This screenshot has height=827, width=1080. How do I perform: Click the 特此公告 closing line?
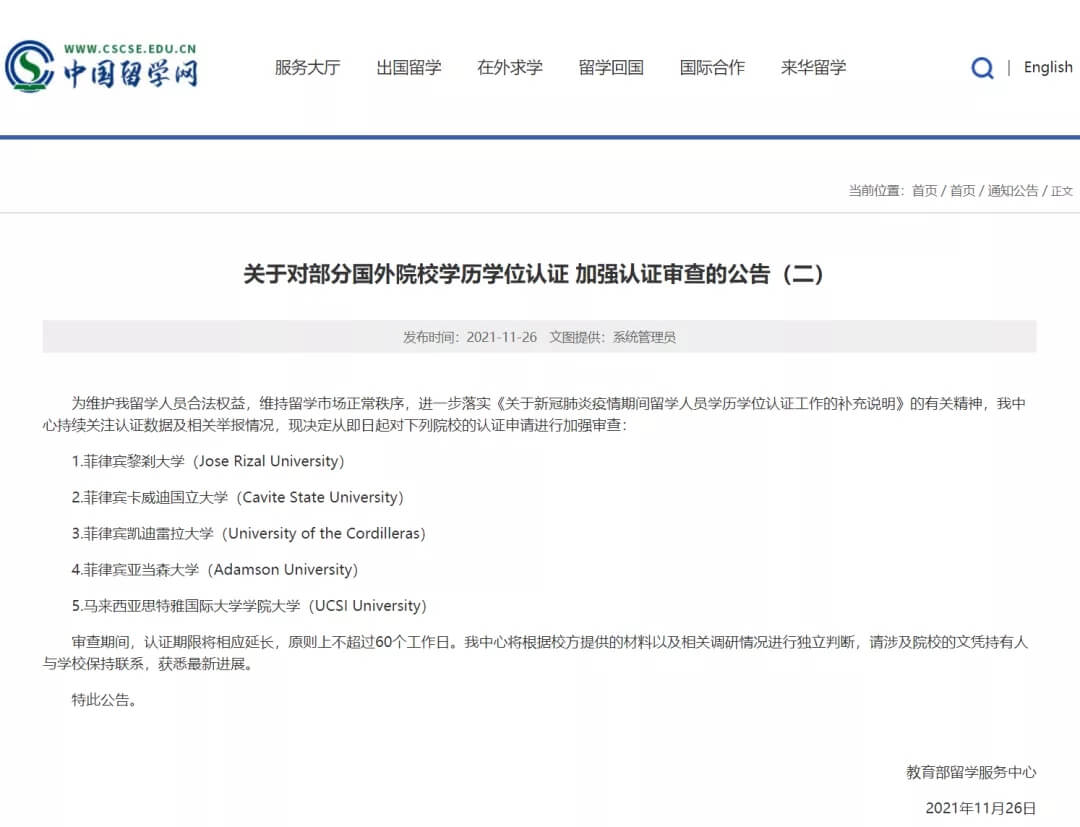104,700
